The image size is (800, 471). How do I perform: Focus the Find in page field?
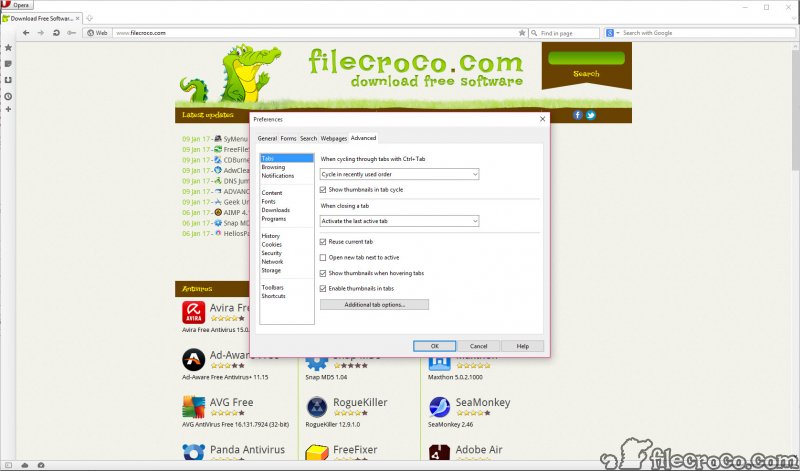564,33
